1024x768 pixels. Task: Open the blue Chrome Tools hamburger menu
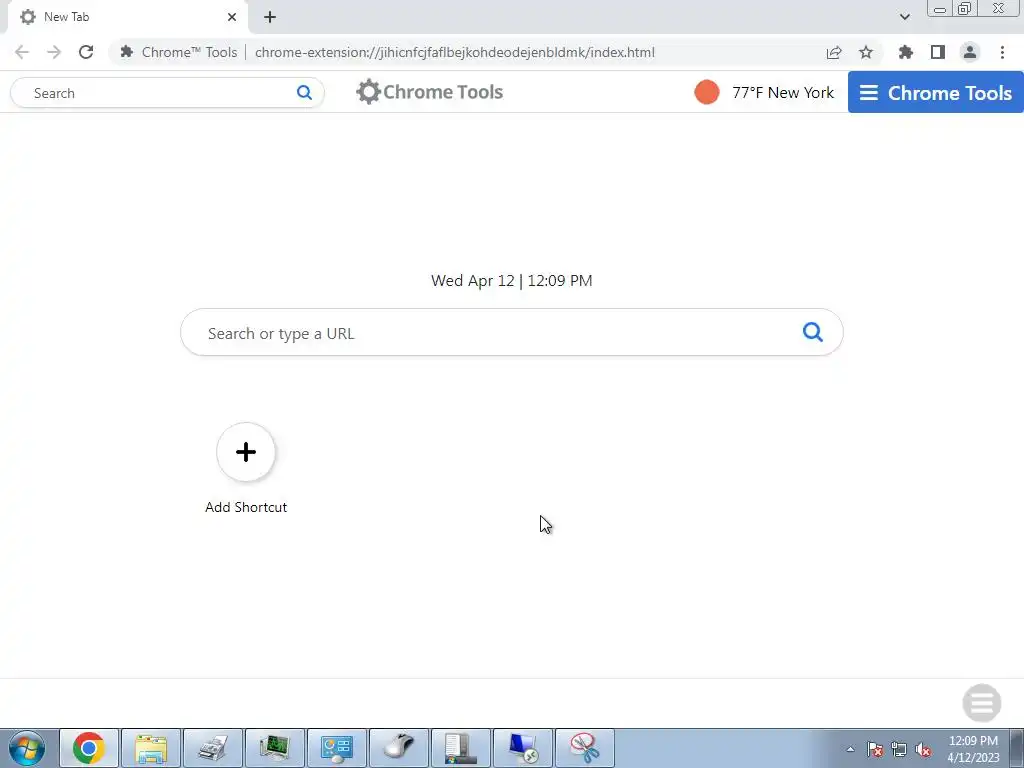pyautogui.click(x=935, y=92)
